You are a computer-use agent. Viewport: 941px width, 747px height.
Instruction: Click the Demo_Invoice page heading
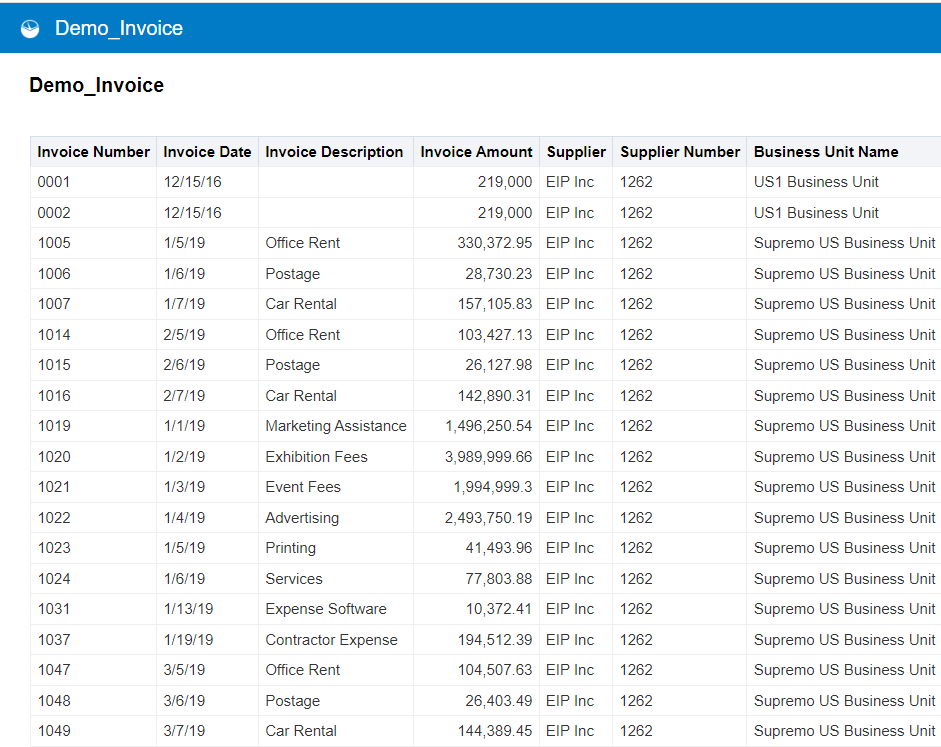(97, 85)
